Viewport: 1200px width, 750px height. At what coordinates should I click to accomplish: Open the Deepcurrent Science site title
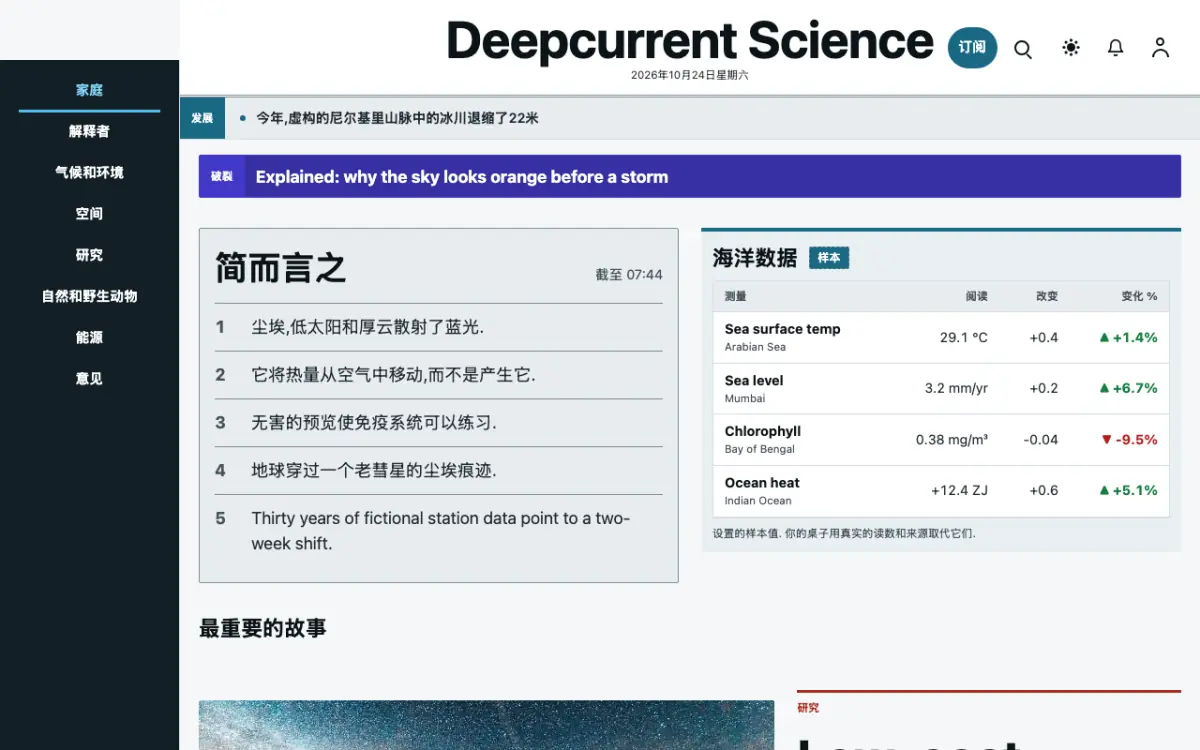click(x=690, y=41)
